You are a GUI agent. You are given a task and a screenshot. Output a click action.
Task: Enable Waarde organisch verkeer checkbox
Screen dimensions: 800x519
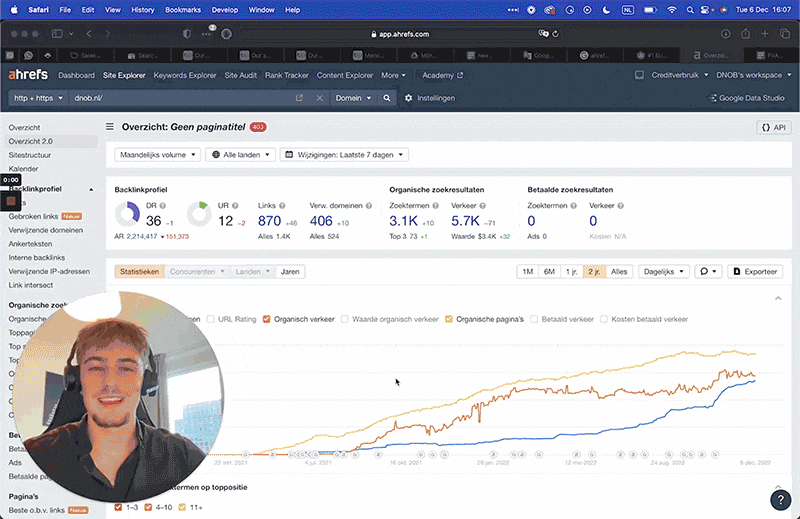point(344,319)
